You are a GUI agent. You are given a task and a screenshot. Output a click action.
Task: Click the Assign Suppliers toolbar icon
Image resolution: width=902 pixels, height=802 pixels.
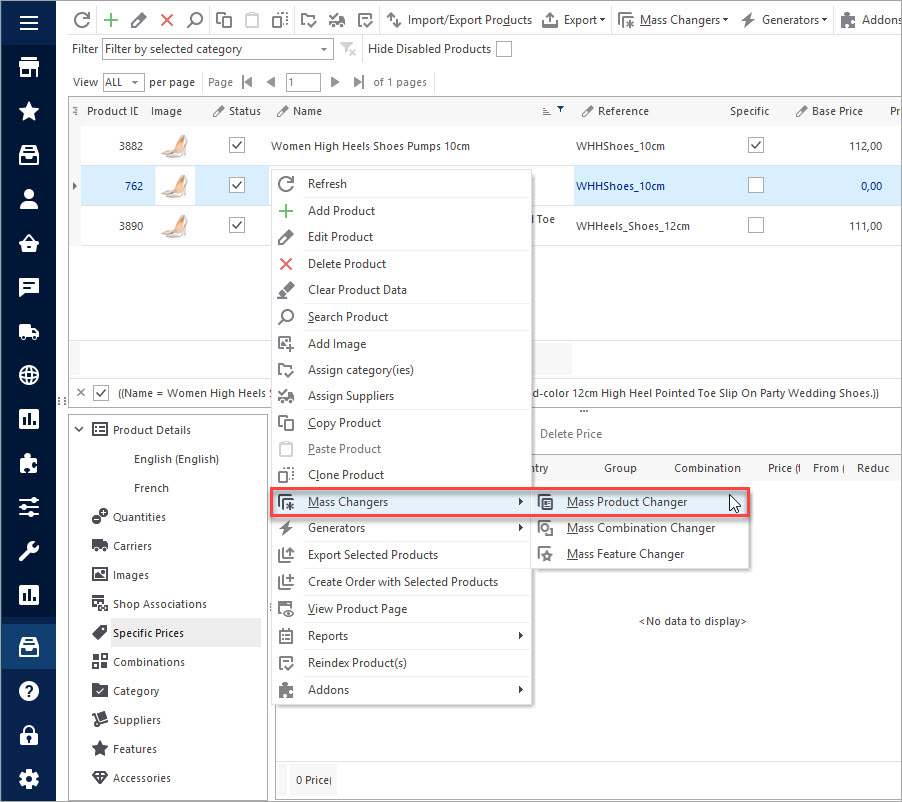(337, 20)
